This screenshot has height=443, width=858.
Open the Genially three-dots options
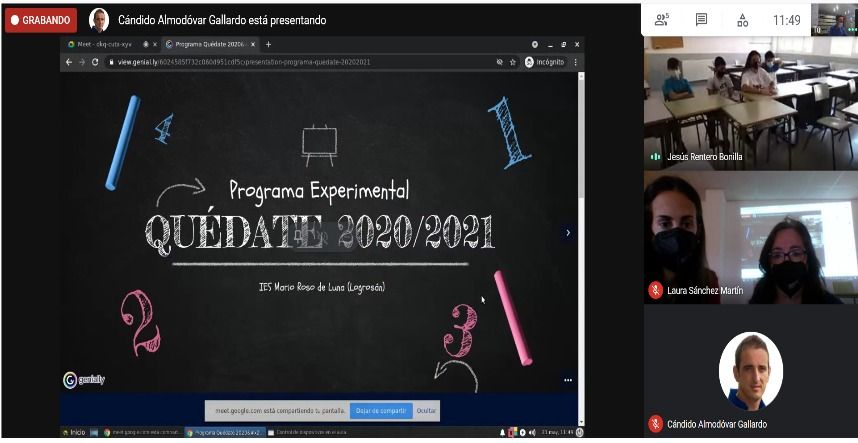(568, 380)
